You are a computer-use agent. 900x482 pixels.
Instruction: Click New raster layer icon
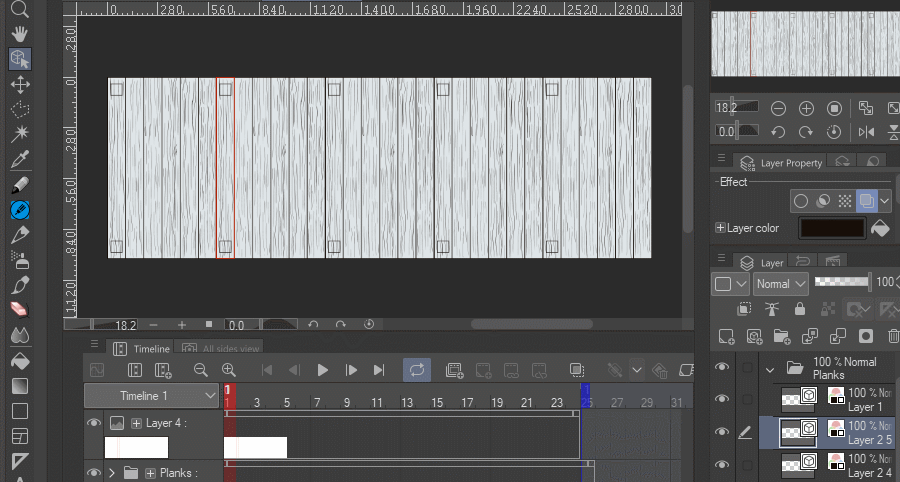point(726,336)
